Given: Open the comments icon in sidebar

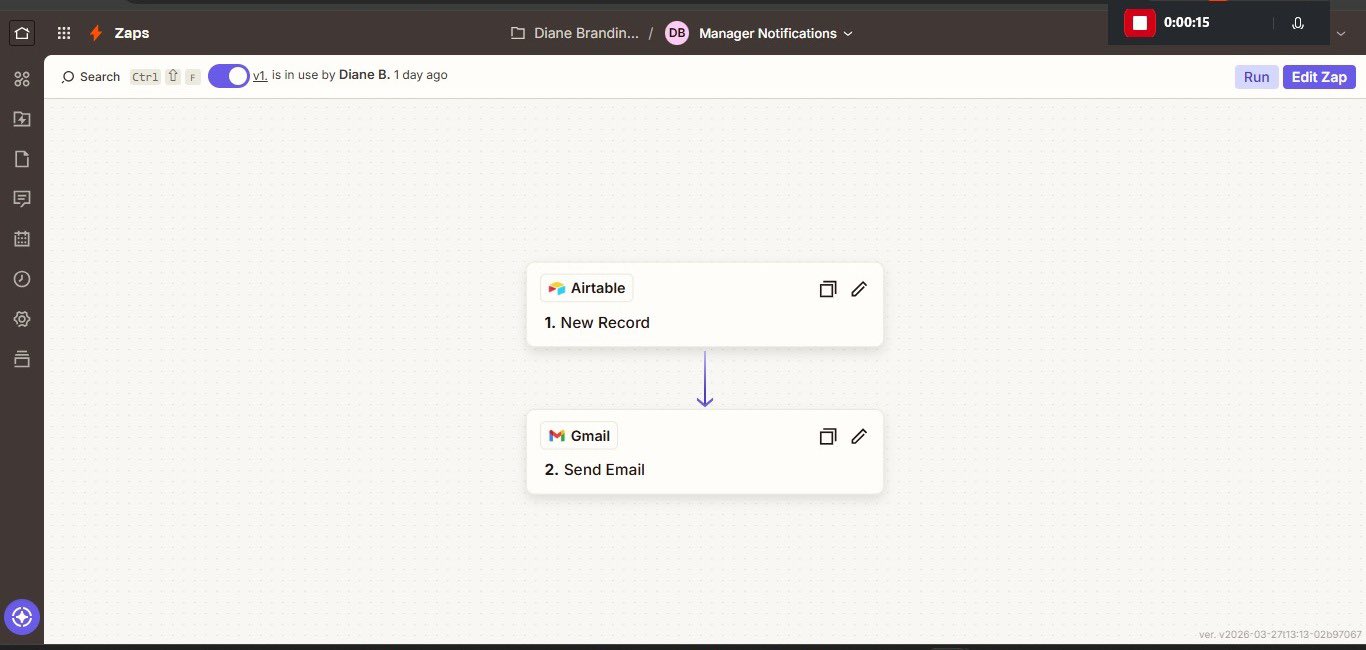Looking at the screenshot, I should pyautogui.click(x=22, y=199).
